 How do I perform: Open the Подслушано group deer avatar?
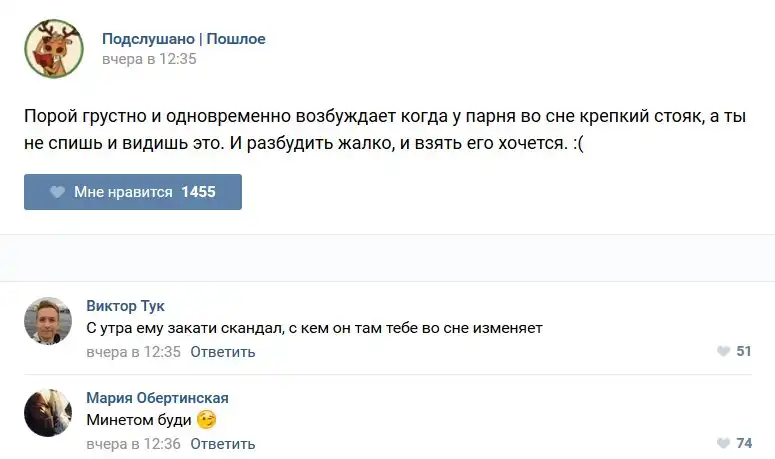(x=53, y=49)
